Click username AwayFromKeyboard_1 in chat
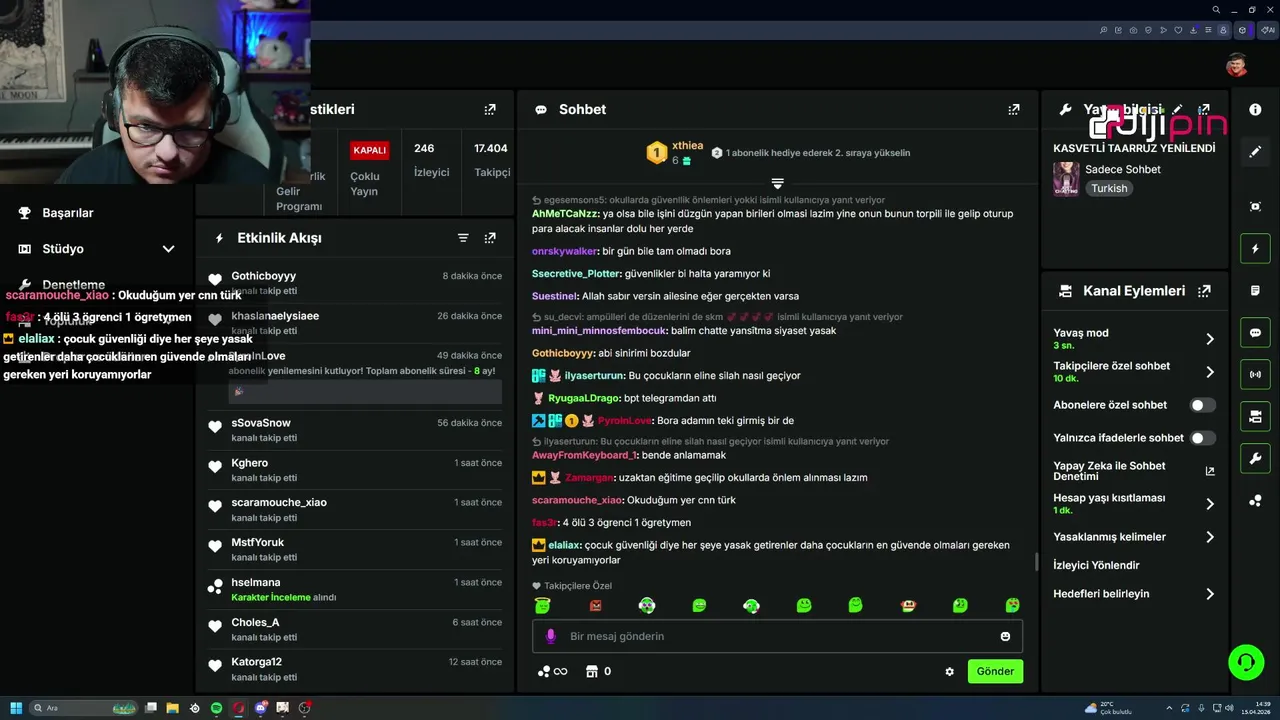1280x720 pixels. point(584,455)
